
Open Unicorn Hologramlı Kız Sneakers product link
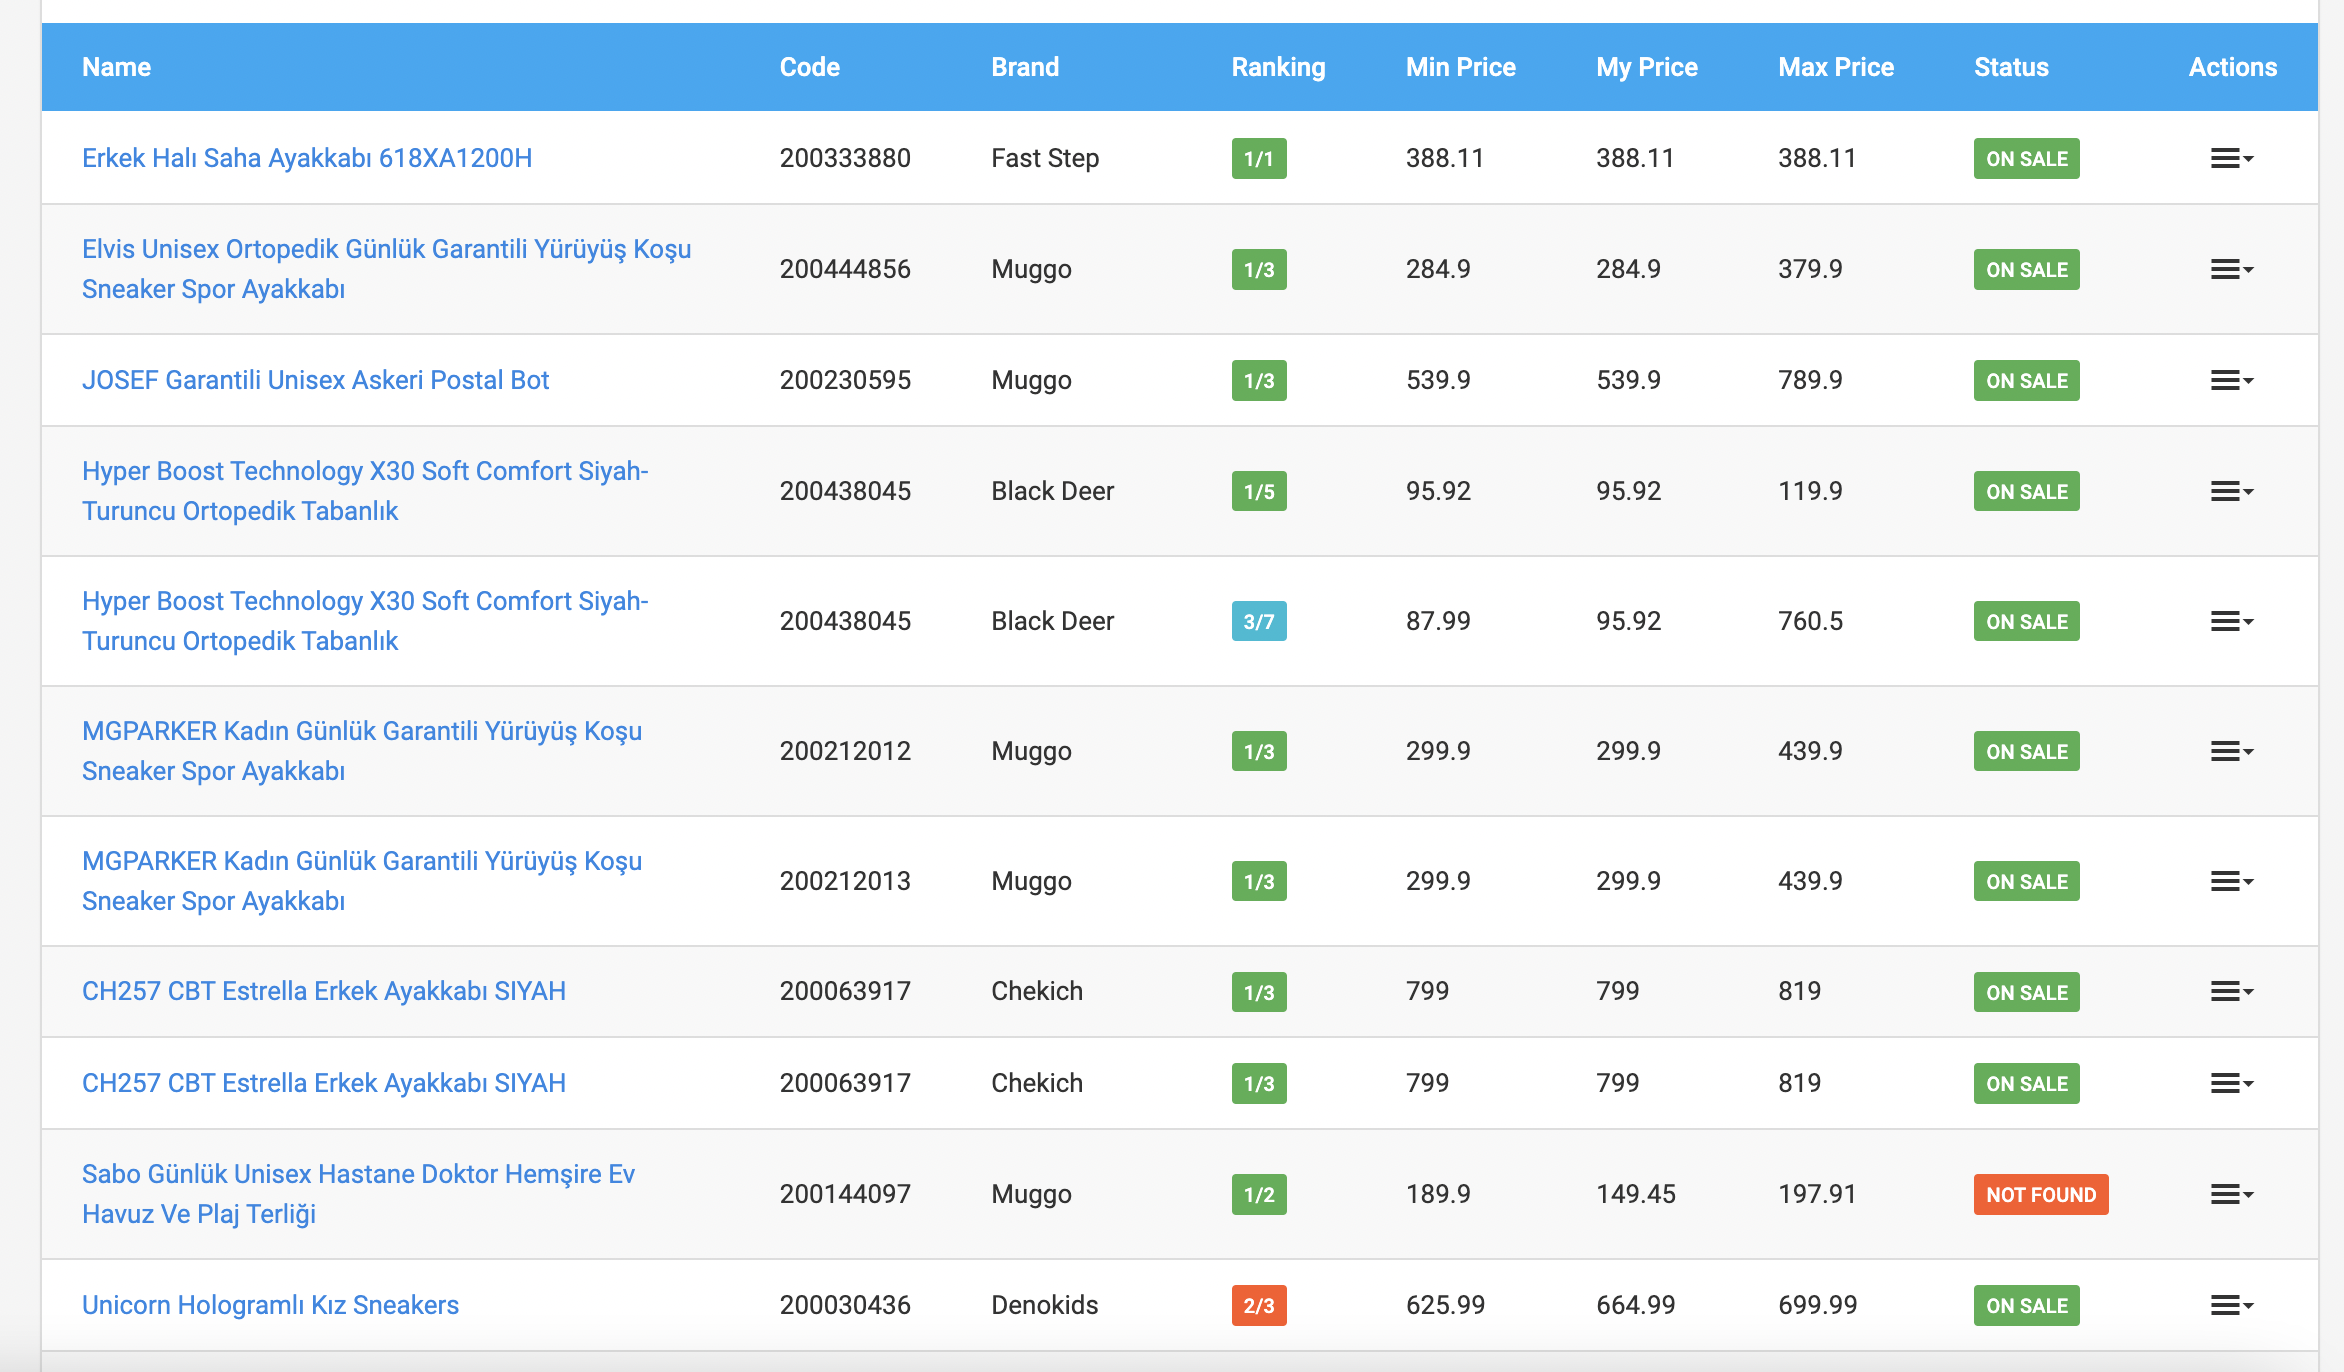click(270, 1305)
